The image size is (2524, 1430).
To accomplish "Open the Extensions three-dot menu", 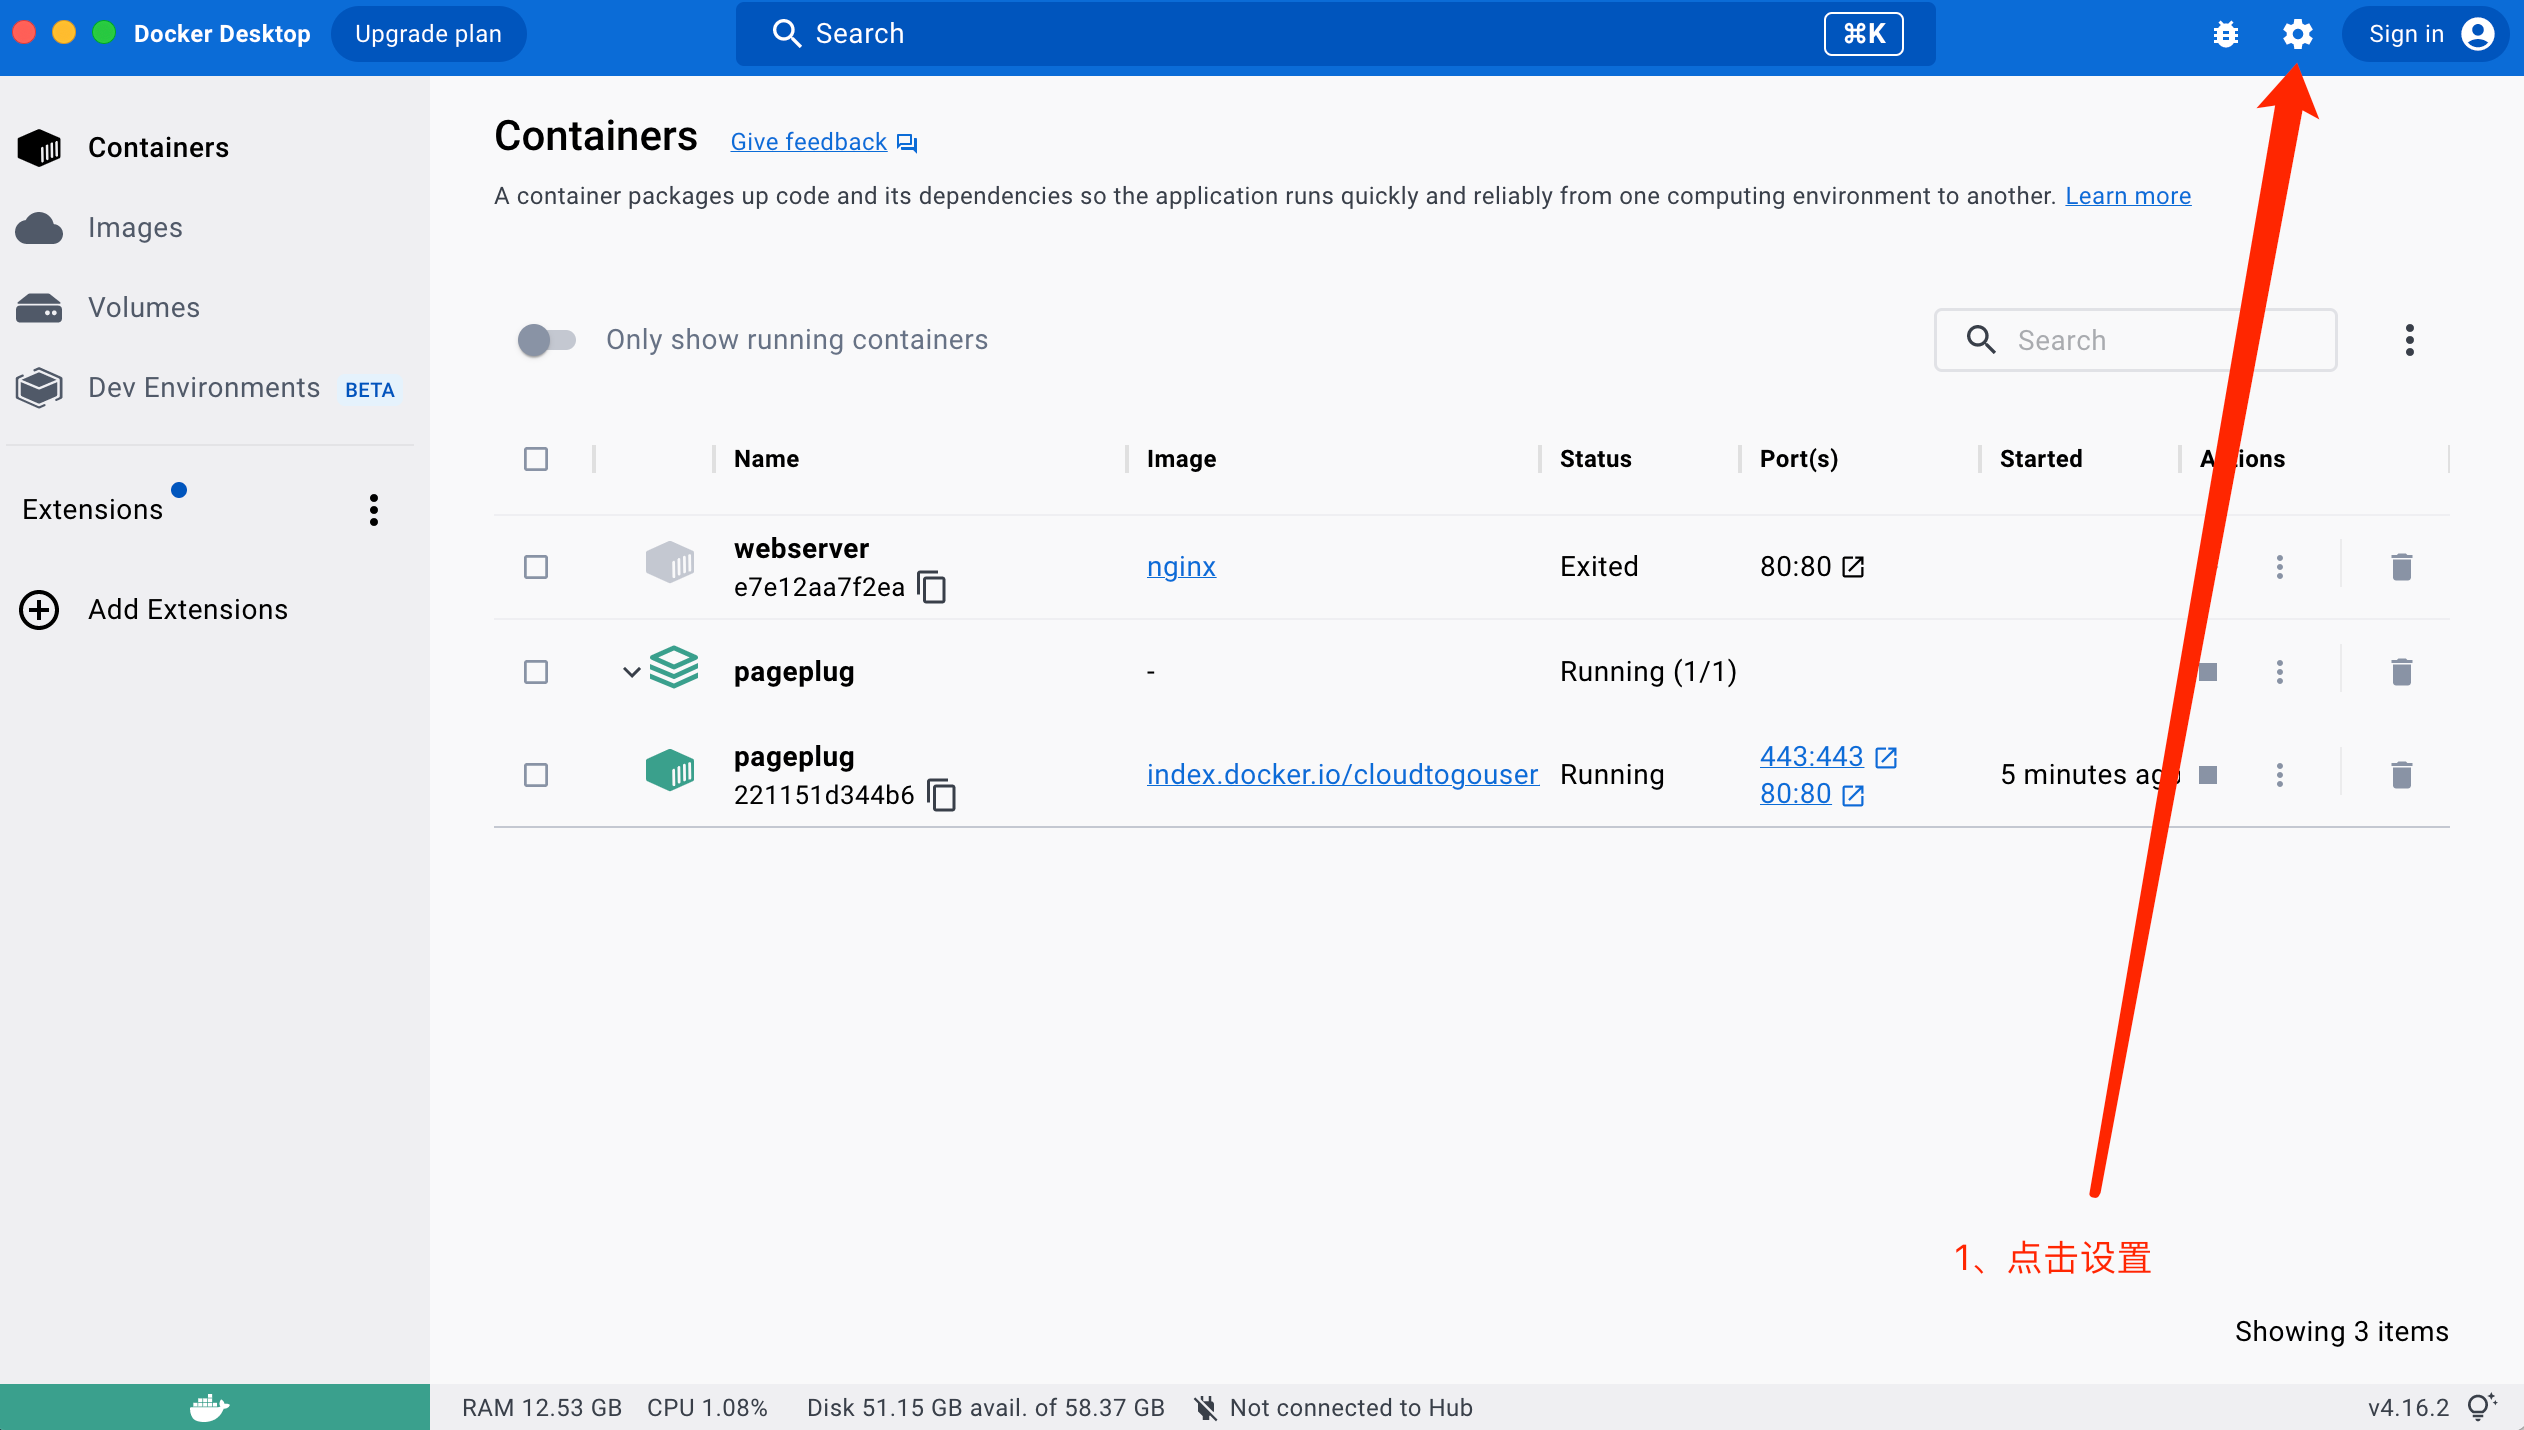I will tap(373, 510).
